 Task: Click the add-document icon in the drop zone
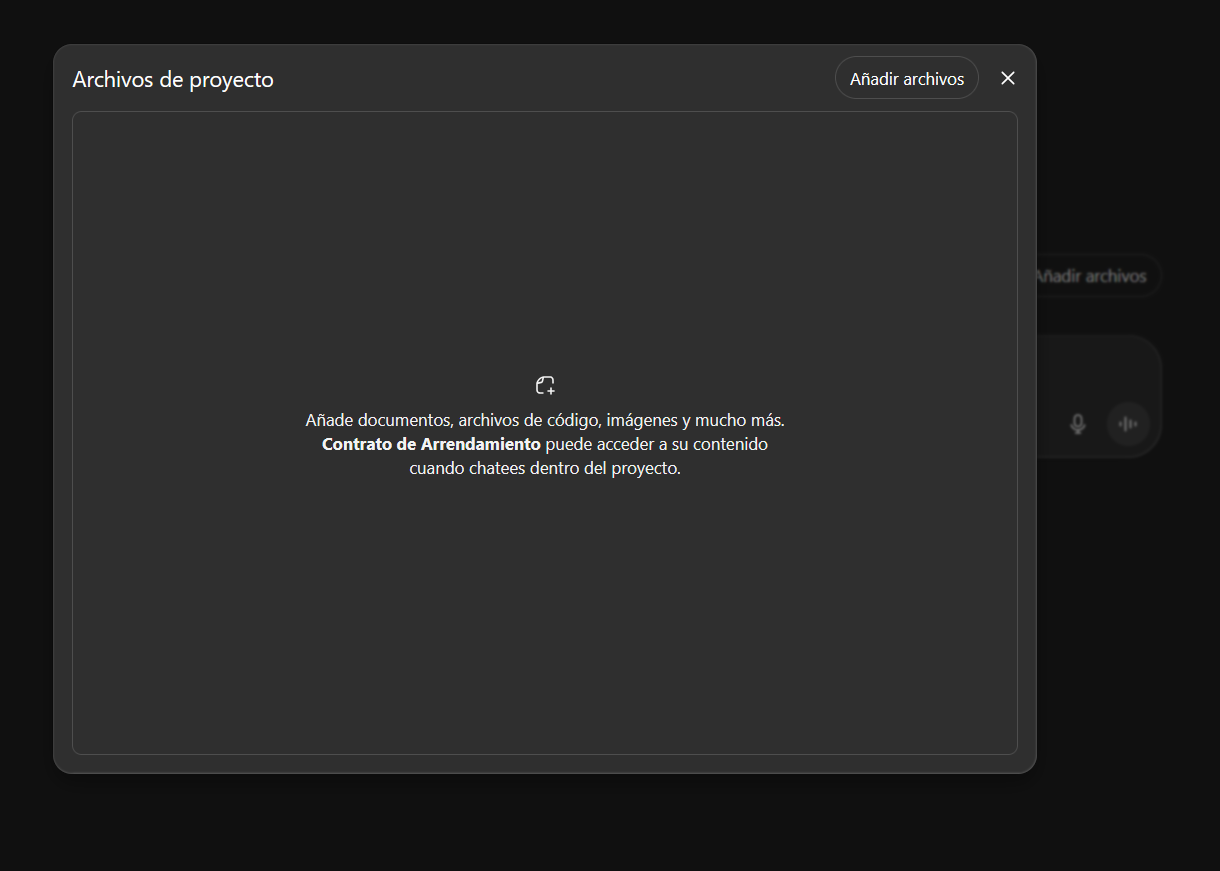coord(545,383)
